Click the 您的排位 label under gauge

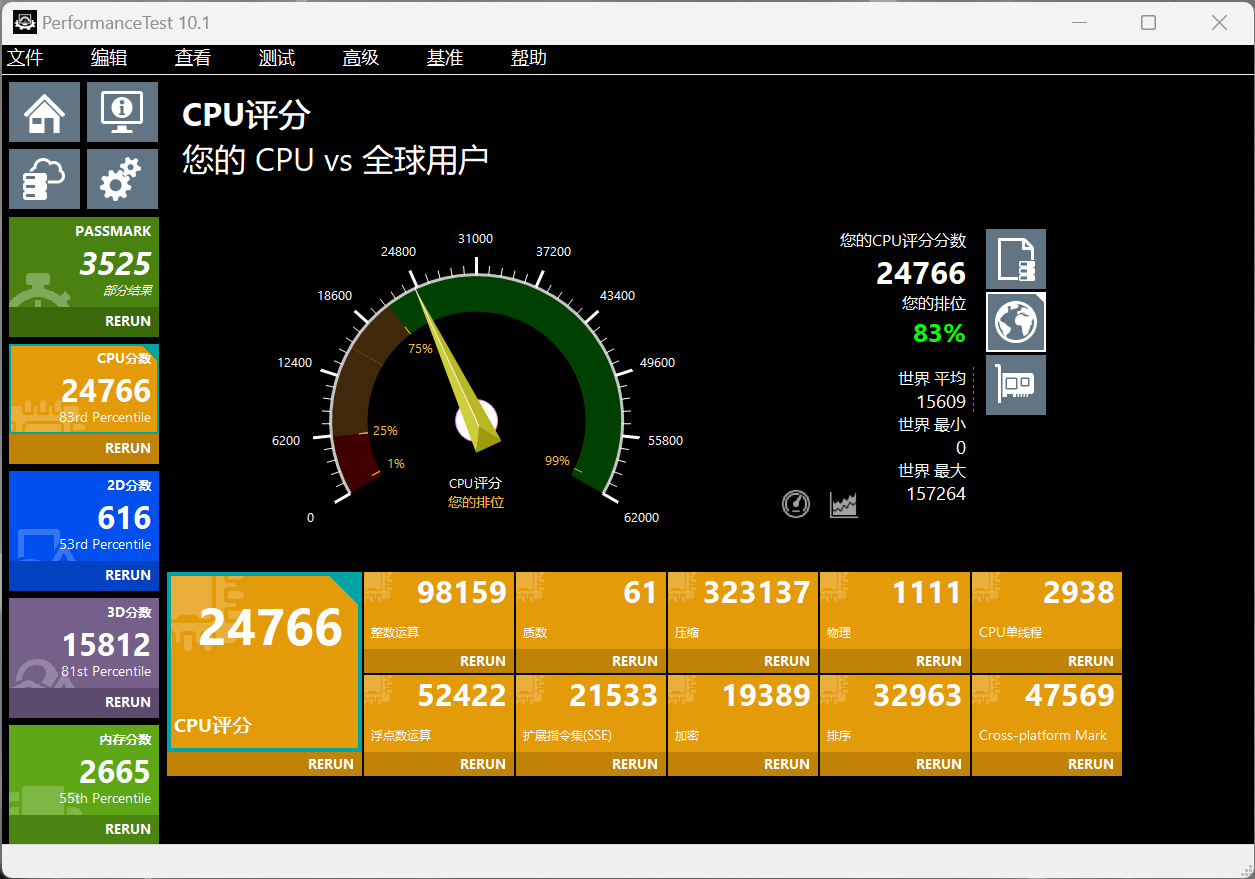tap(476, 502)
